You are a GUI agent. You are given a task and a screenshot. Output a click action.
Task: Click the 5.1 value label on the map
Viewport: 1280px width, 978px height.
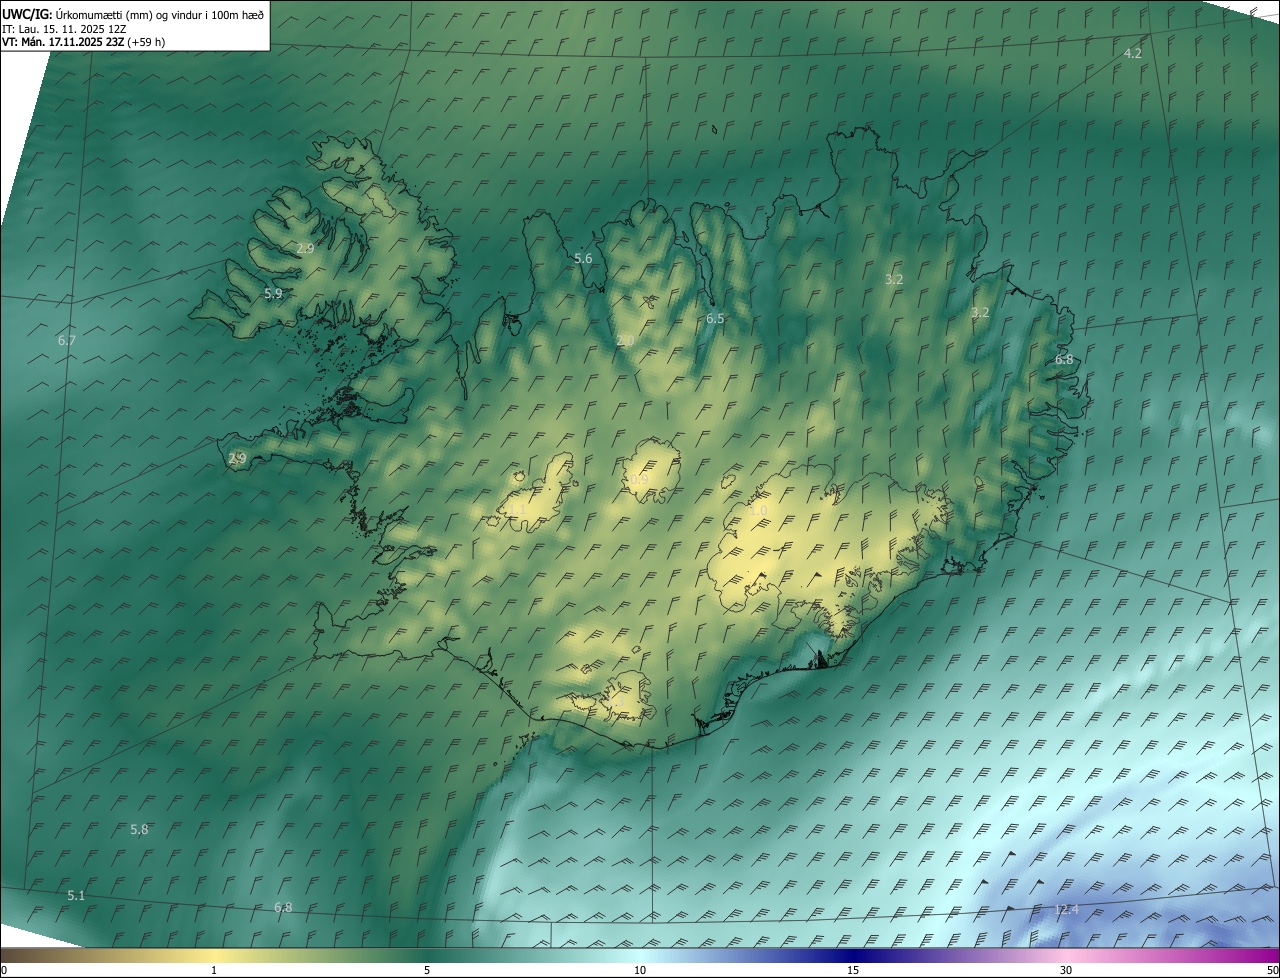tap(76, 896)
